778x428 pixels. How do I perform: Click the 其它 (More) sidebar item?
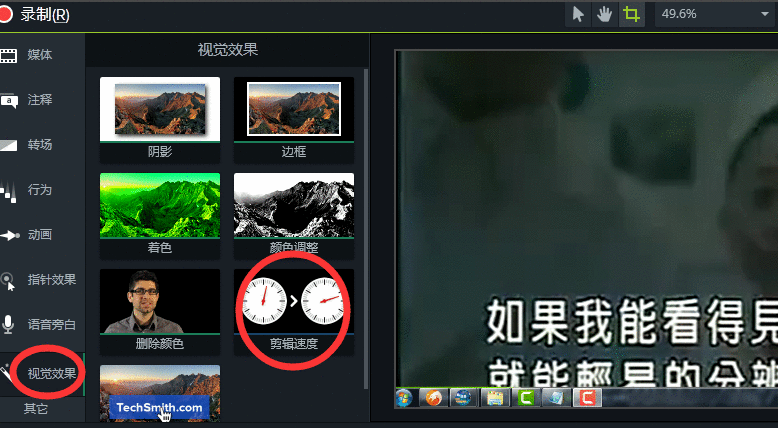(36, 409)
